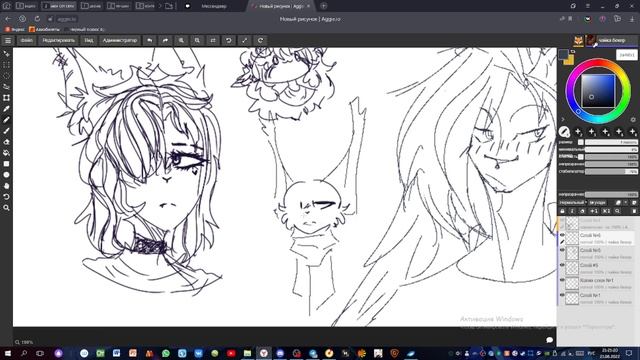This screenshot has height=360, width=640.
Task: Adjust the размер brush size slider
Action: (611, 142)
